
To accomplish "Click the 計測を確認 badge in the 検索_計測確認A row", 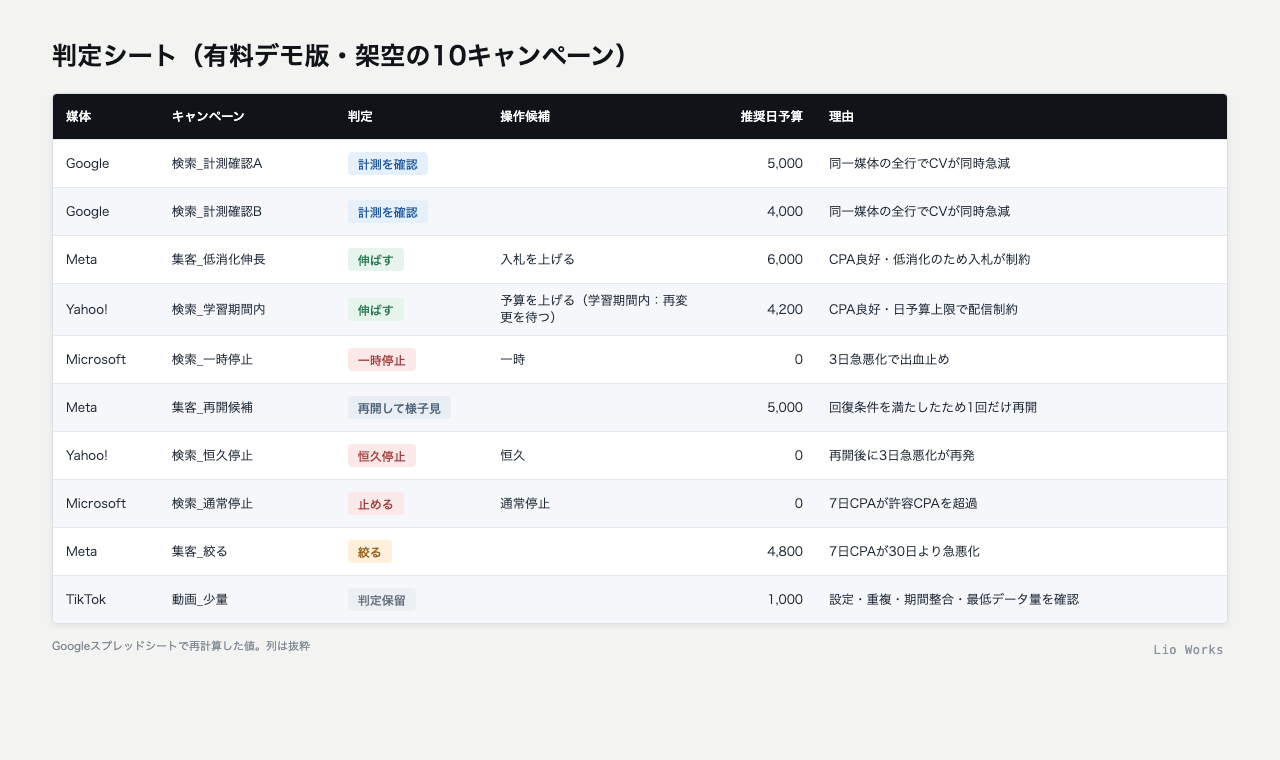I will point(388,164).
